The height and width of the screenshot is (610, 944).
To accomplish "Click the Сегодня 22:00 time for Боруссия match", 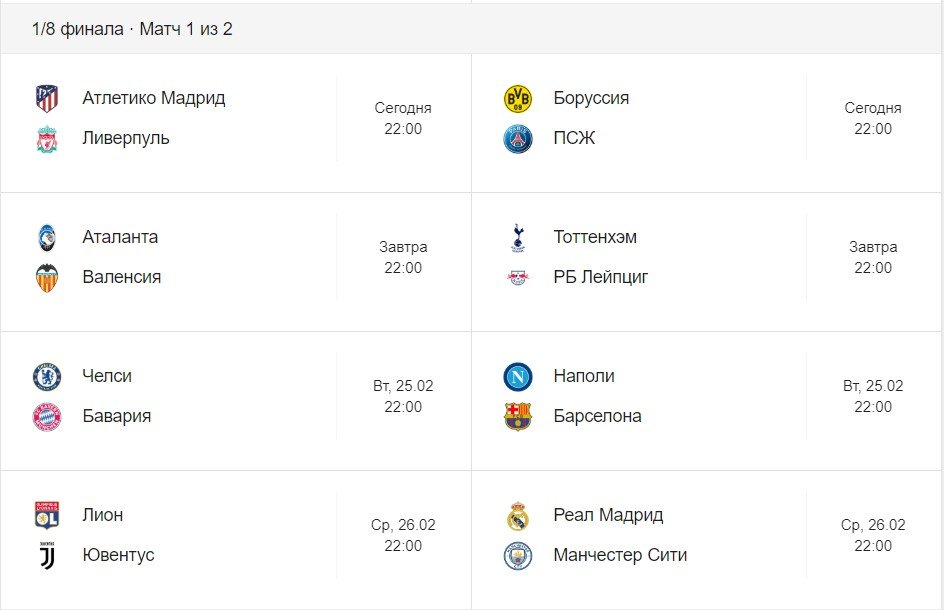I will 873,118.
